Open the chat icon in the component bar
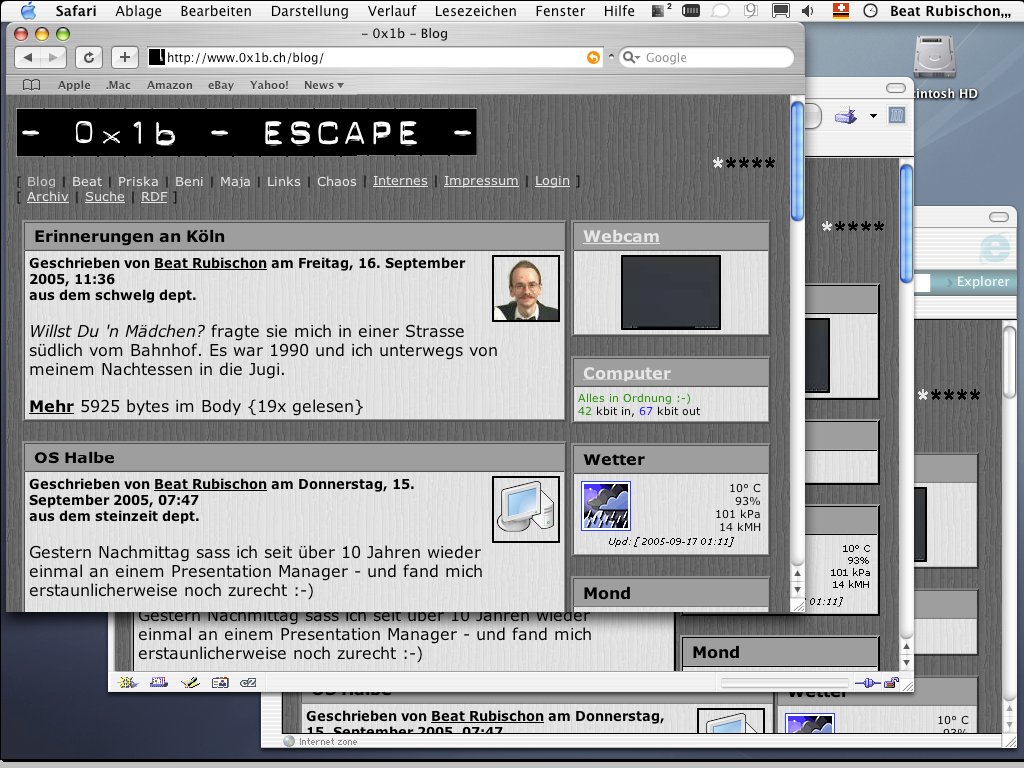Screen dimensions: 1024x768 click(248, 682)
